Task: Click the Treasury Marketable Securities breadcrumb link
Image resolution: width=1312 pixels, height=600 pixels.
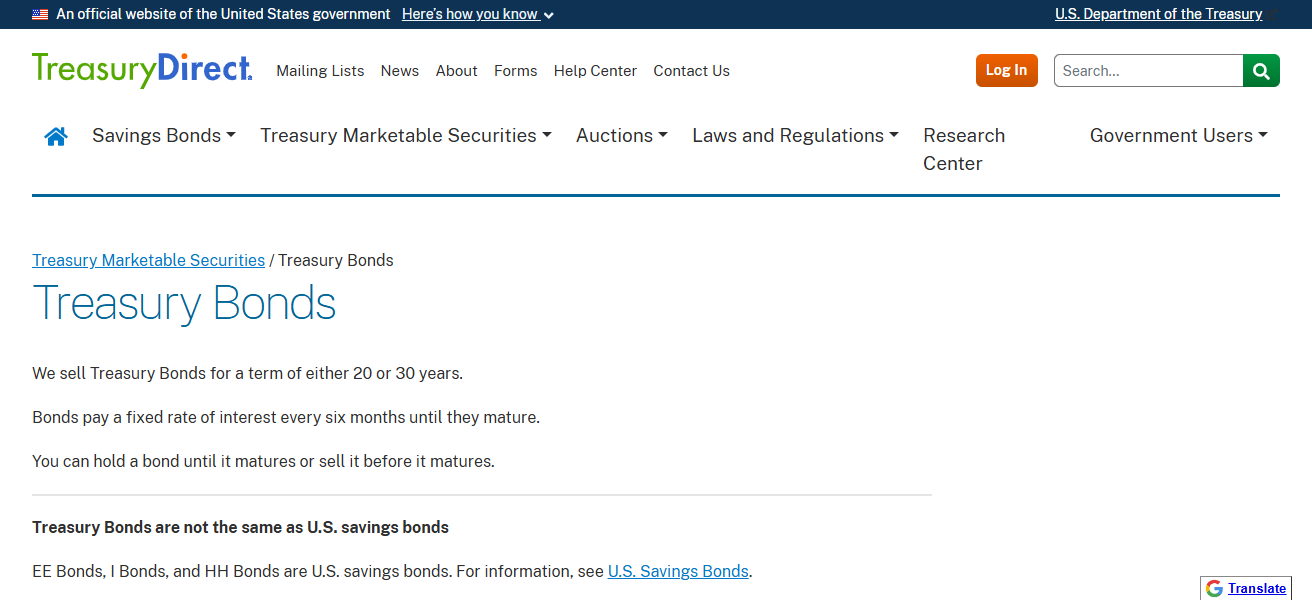Action: pyautogui.click(x=148, y=260)
